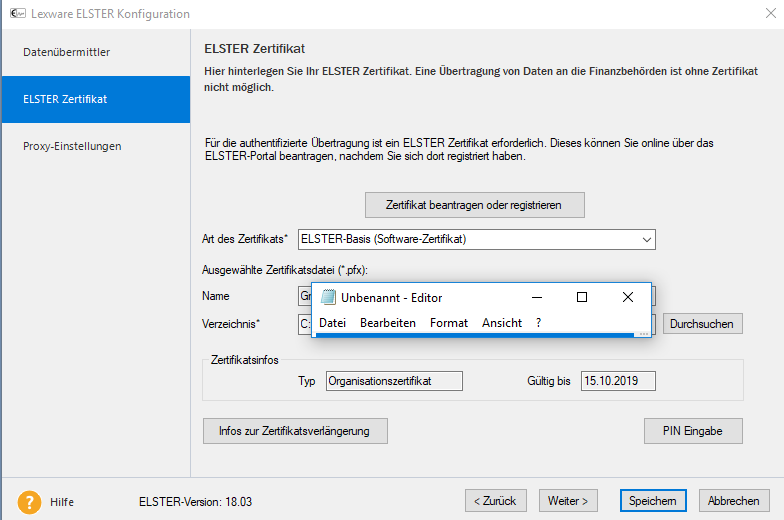The height and width of the screenshot is (520, 784).
Task: Open the Bearbeiten menu in Editor
Action: pos(388,323)
